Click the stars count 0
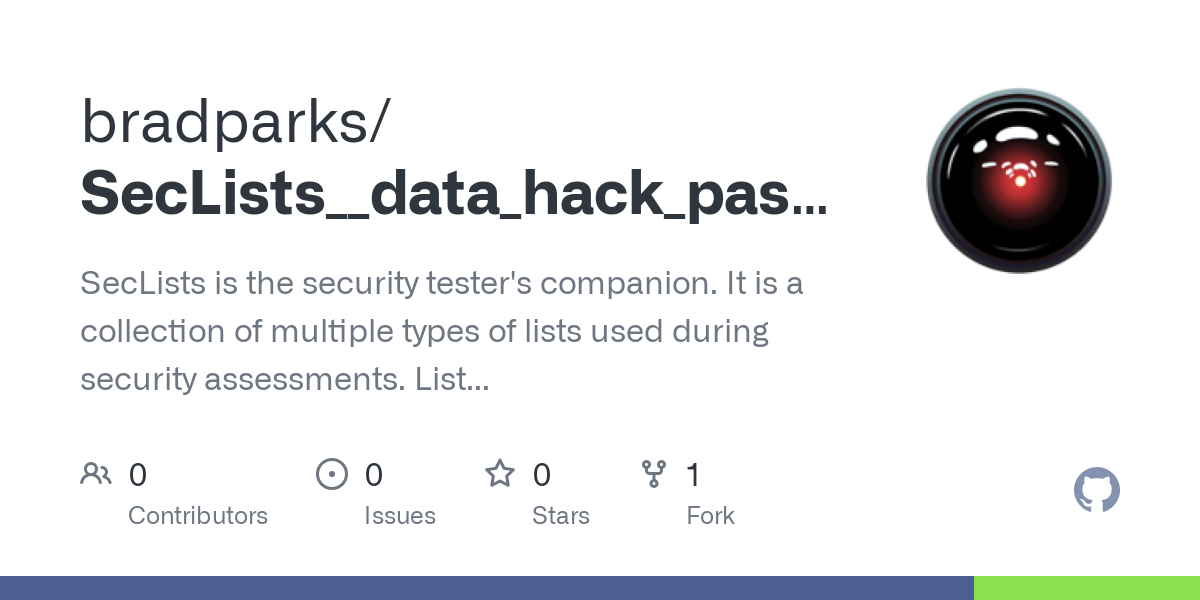Image resolution: width=1200 pixels, height=600 pixels. point(542,474)
